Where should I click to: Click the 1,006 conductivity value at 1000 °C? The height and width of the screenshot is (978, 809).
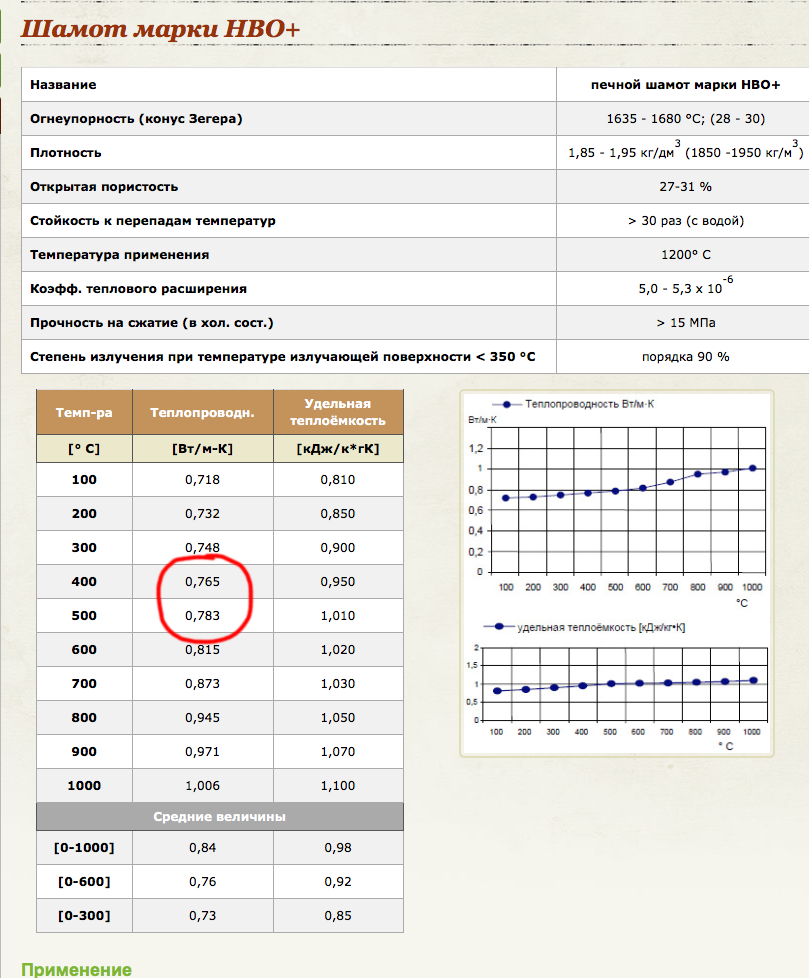click(202, 786)
